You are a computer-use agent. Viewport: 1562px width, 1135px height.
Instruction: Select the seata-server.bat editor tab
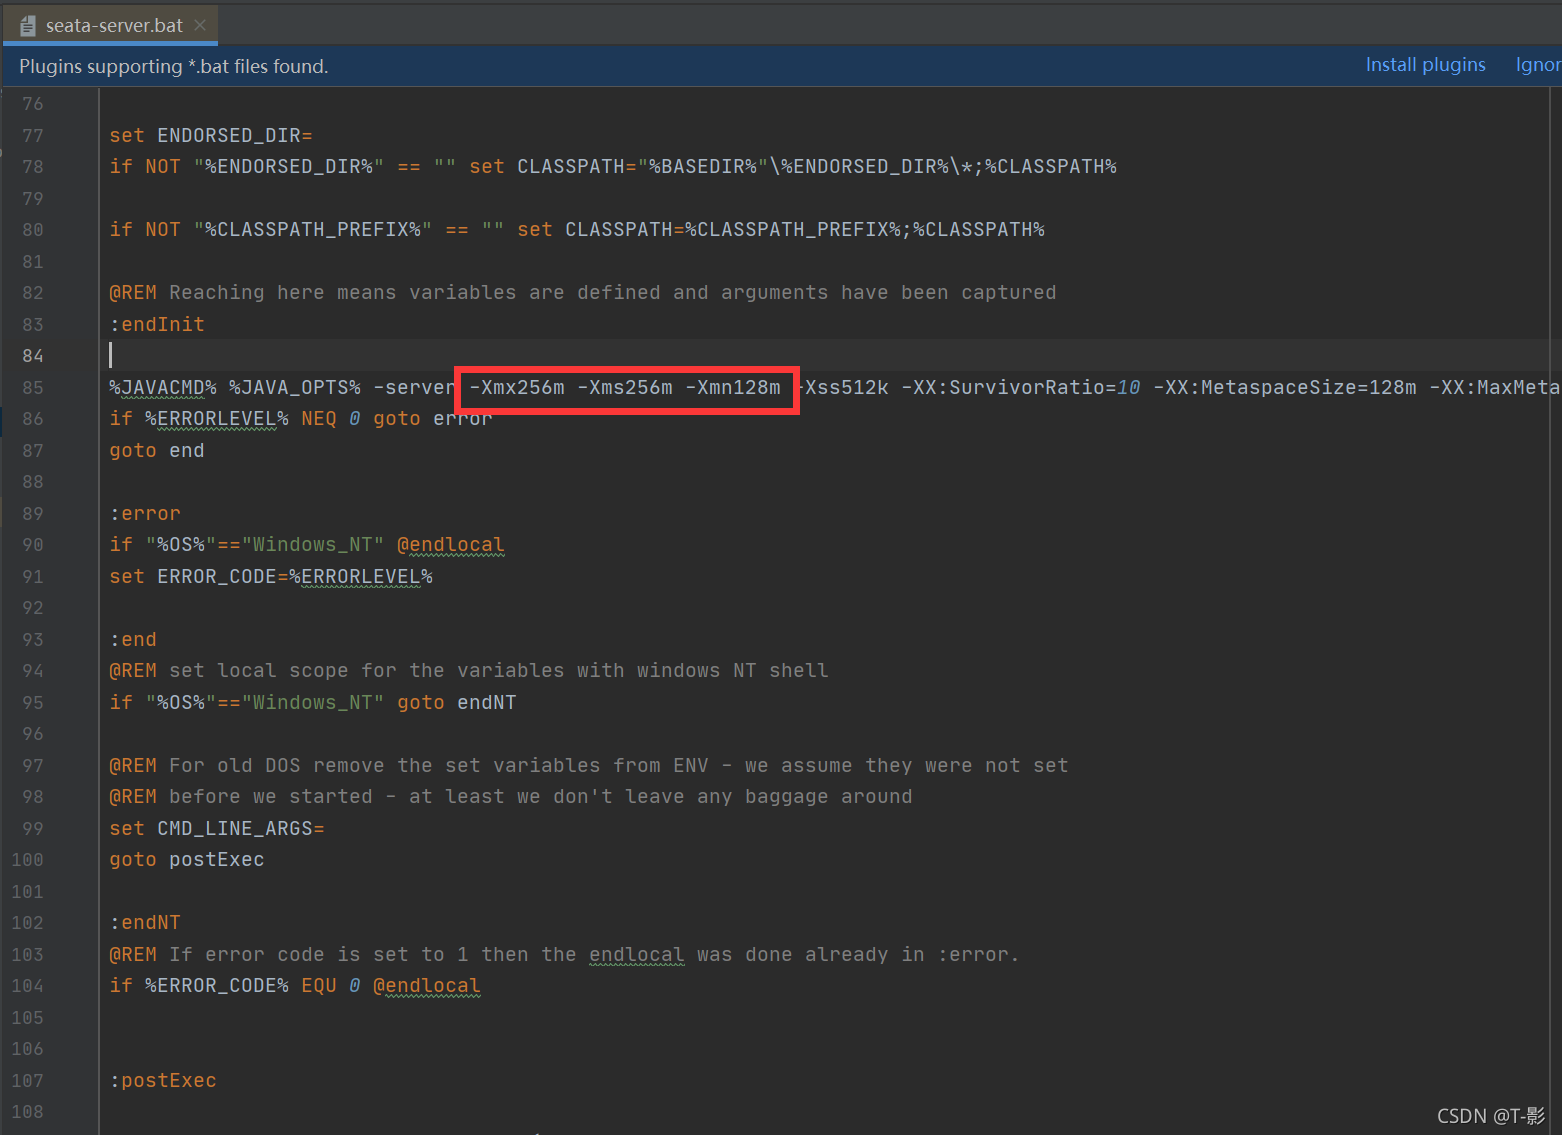tap(110, 25)
